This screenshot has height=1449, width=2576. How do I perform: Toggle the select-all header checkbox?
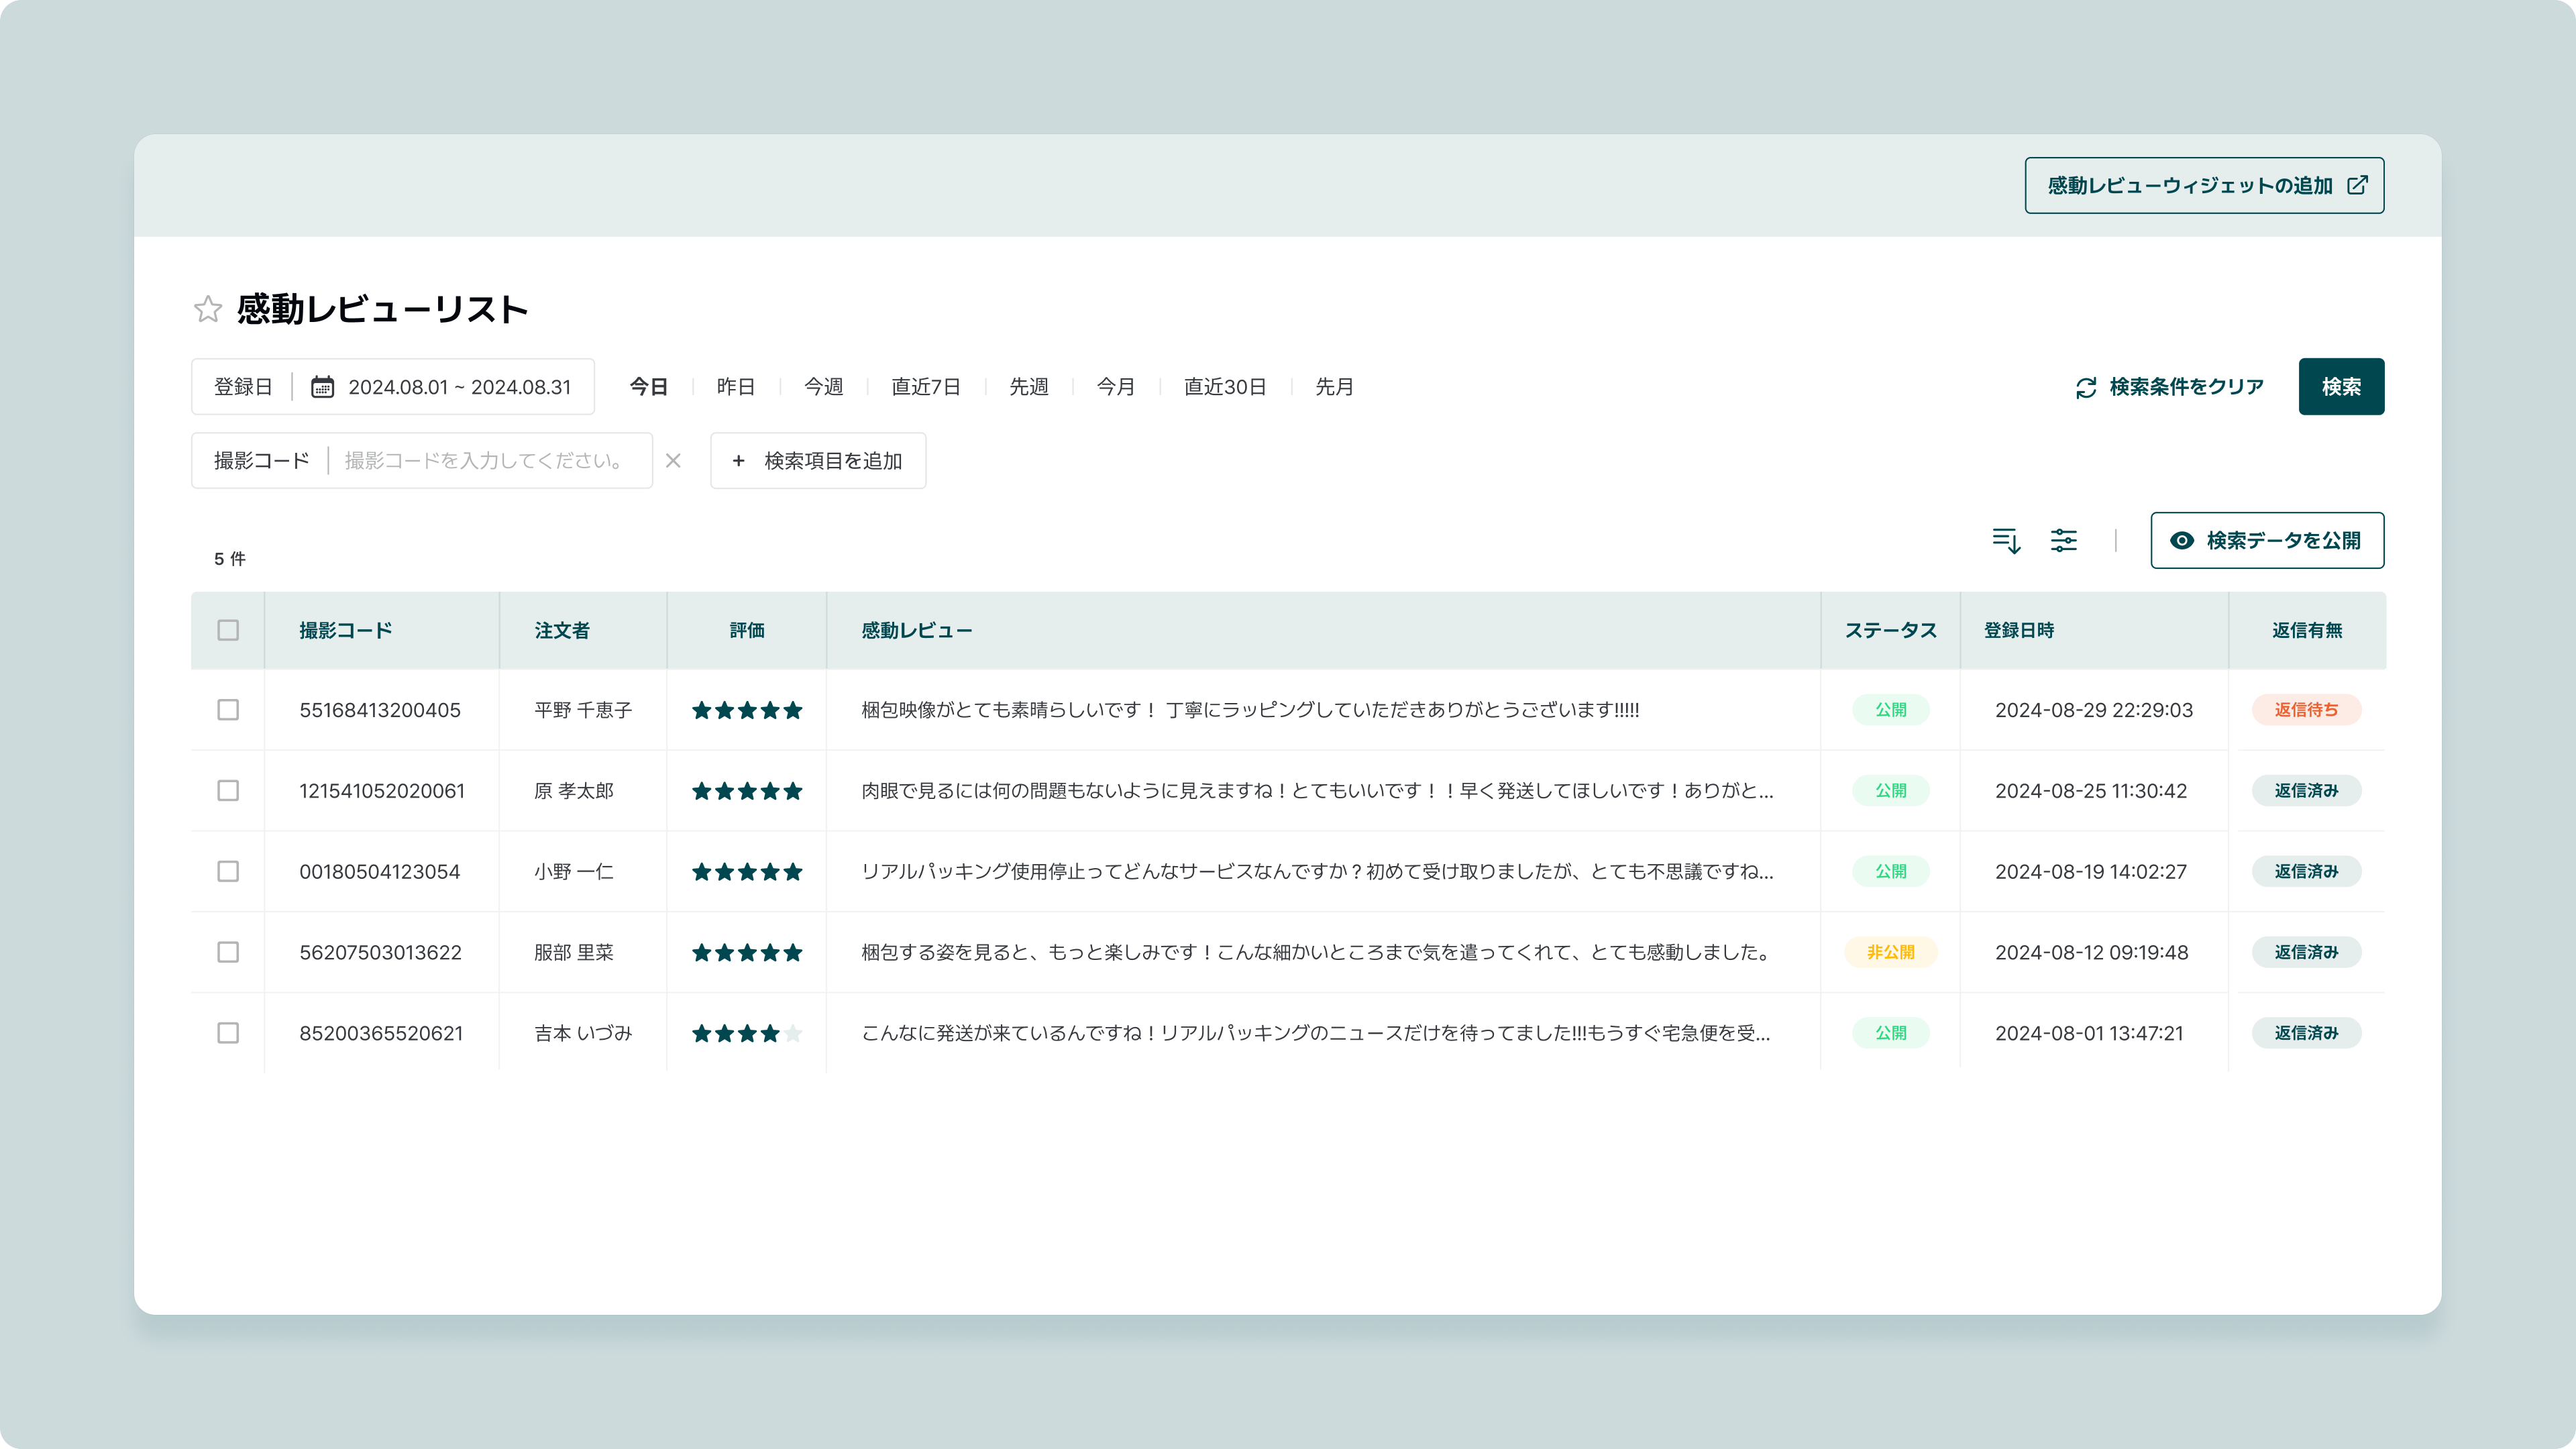(x=228, y=630)
